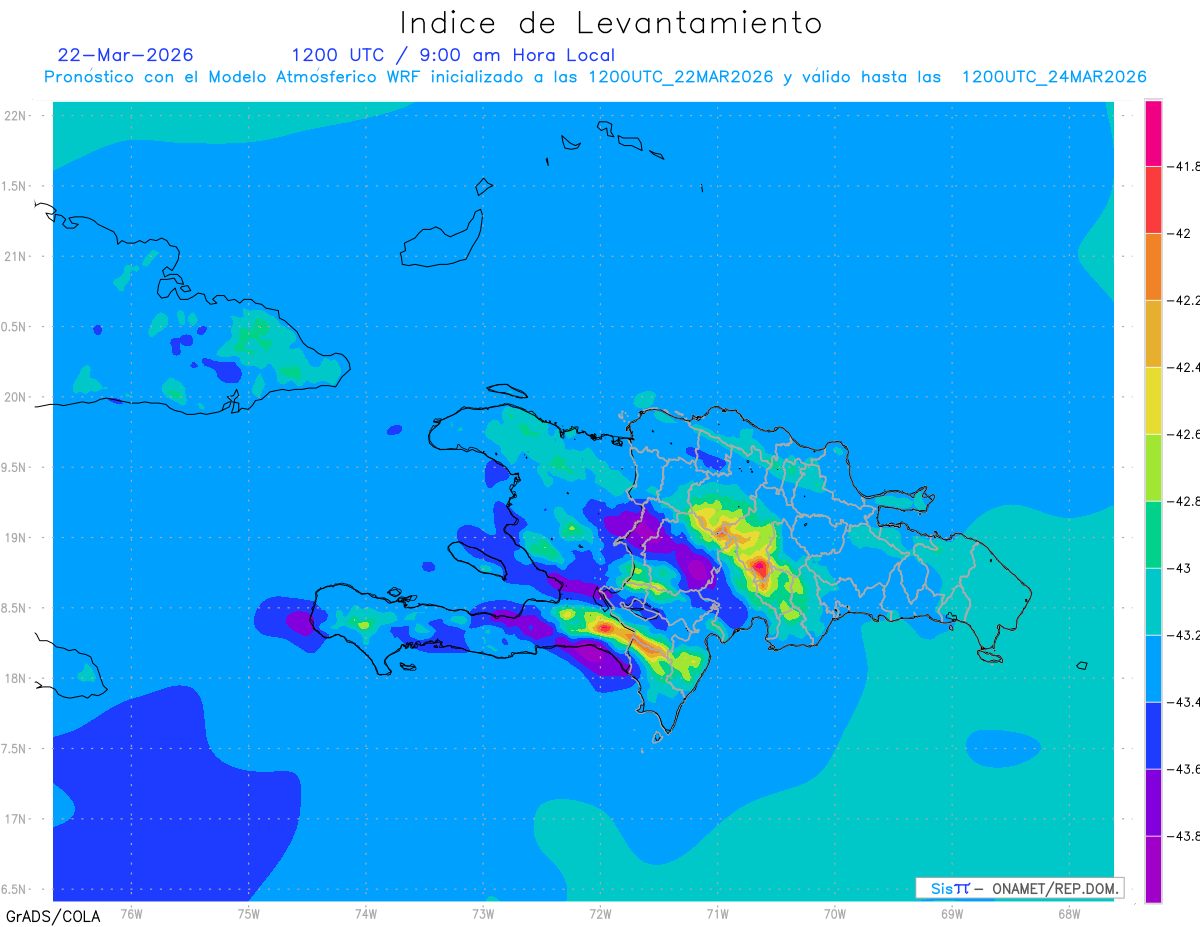Screen dimensions: 1200x927
Task: Choose the dark blue swatch between -43.4 and -43.6
Action: click(1153, 736)
